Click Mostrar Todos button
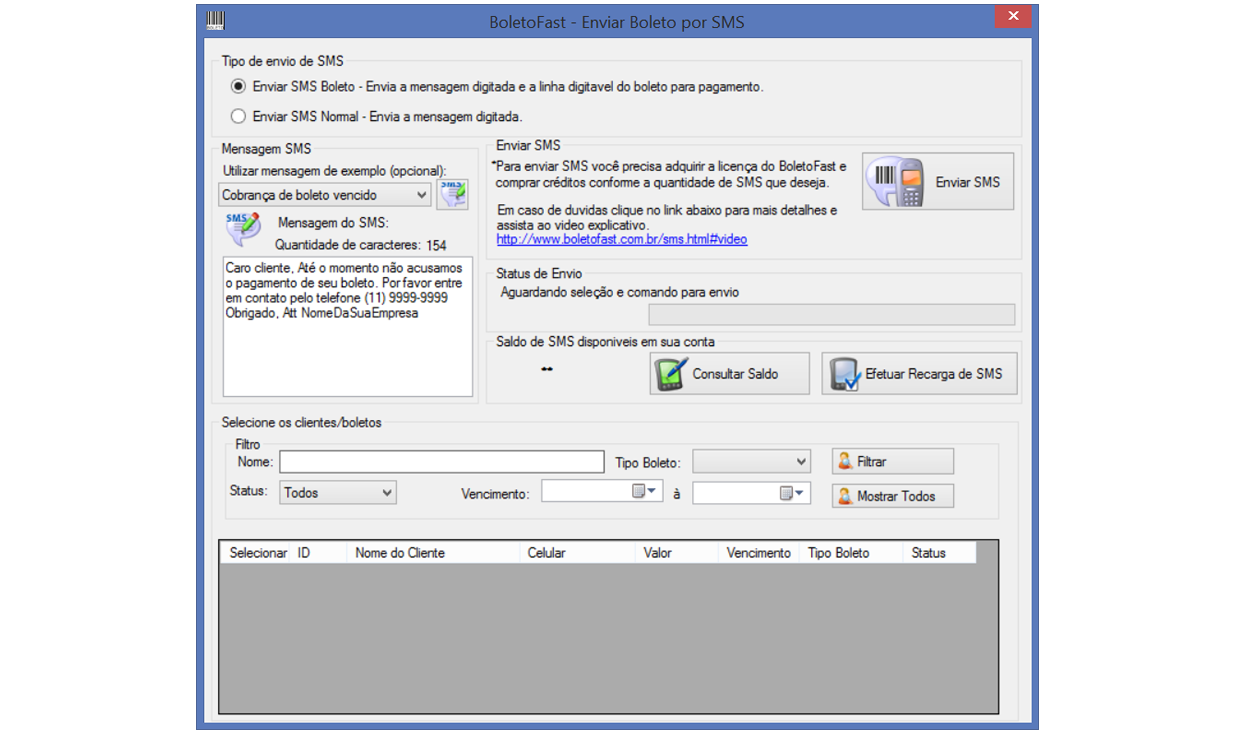This screenshot has height=733, width=1250. [892, 496]
